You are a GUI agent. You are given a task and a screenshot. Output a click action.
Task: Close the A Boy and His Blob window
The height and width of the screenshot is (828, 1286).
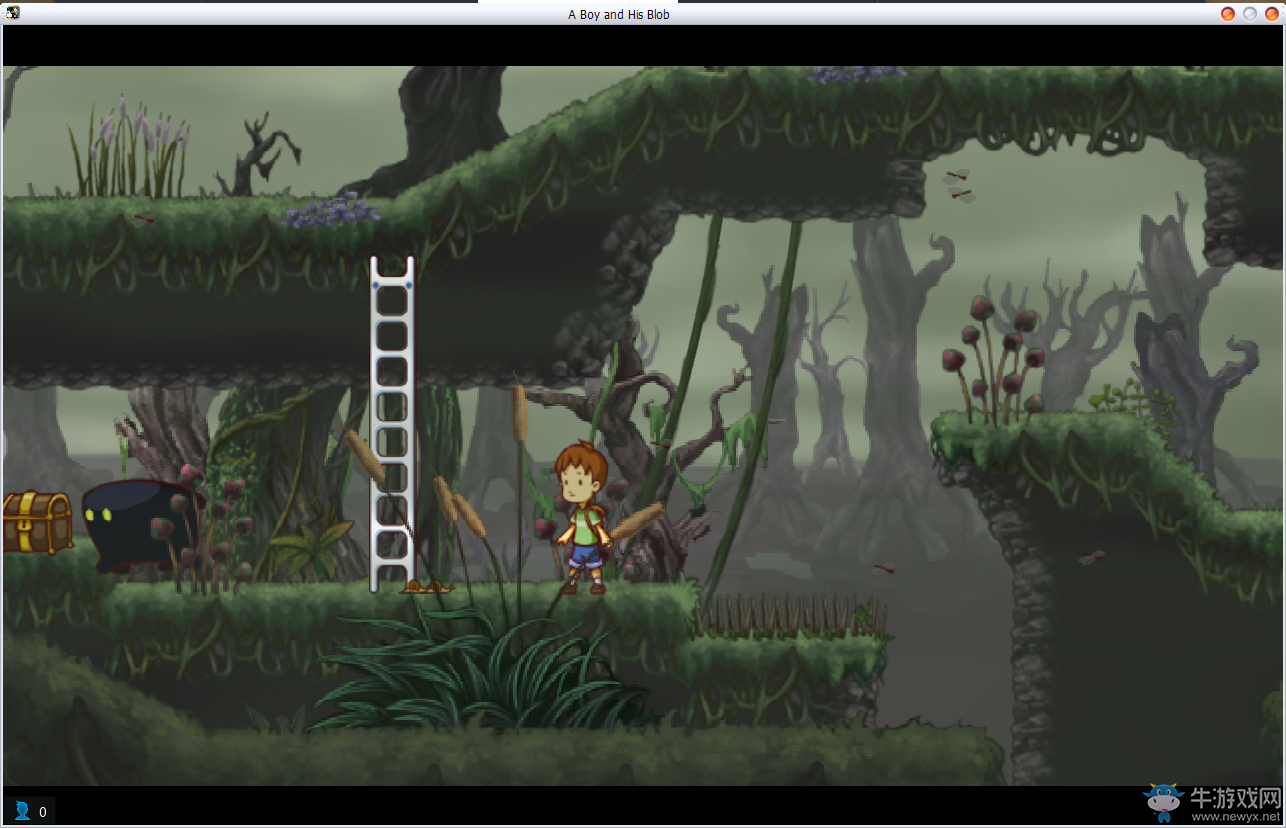[x=1271, y=14]
